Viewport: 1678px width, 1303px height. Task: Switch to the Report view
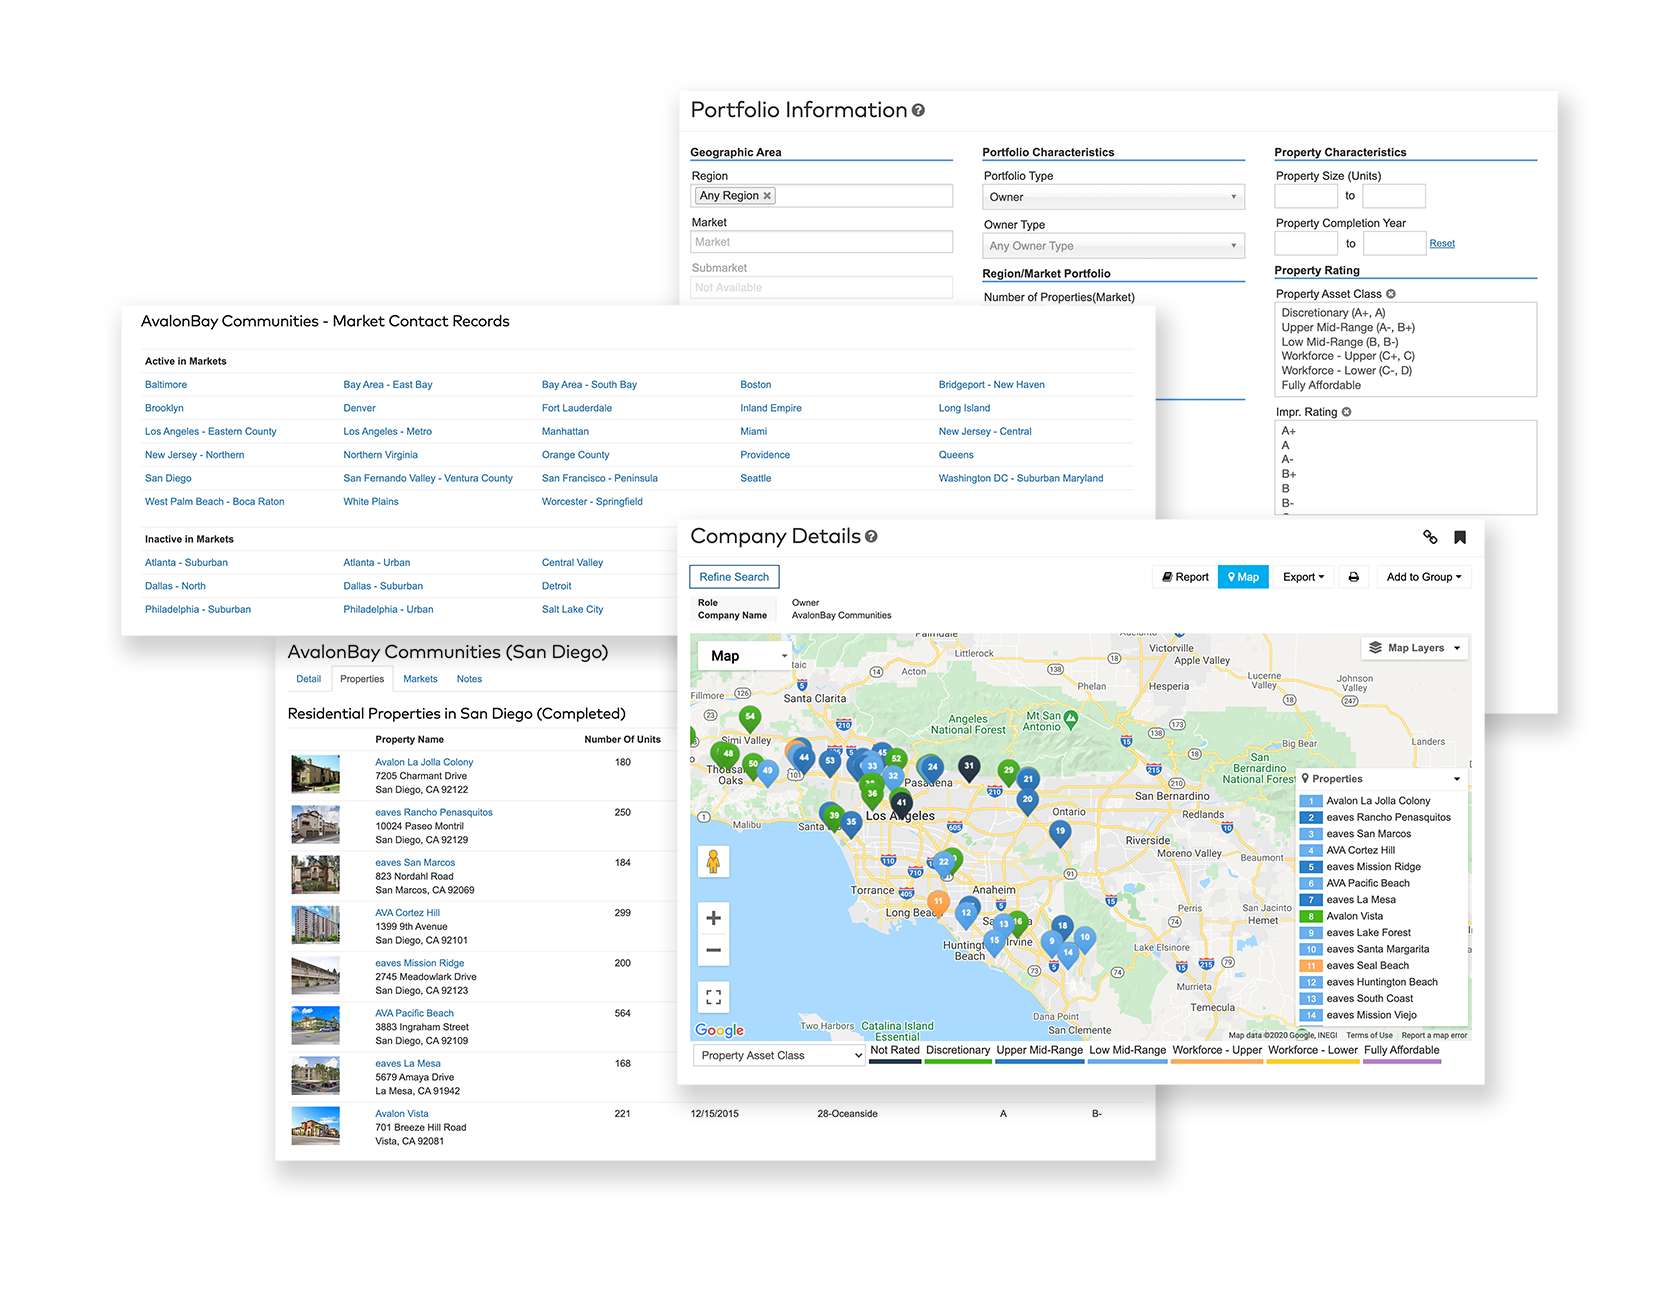[1185, 577]
